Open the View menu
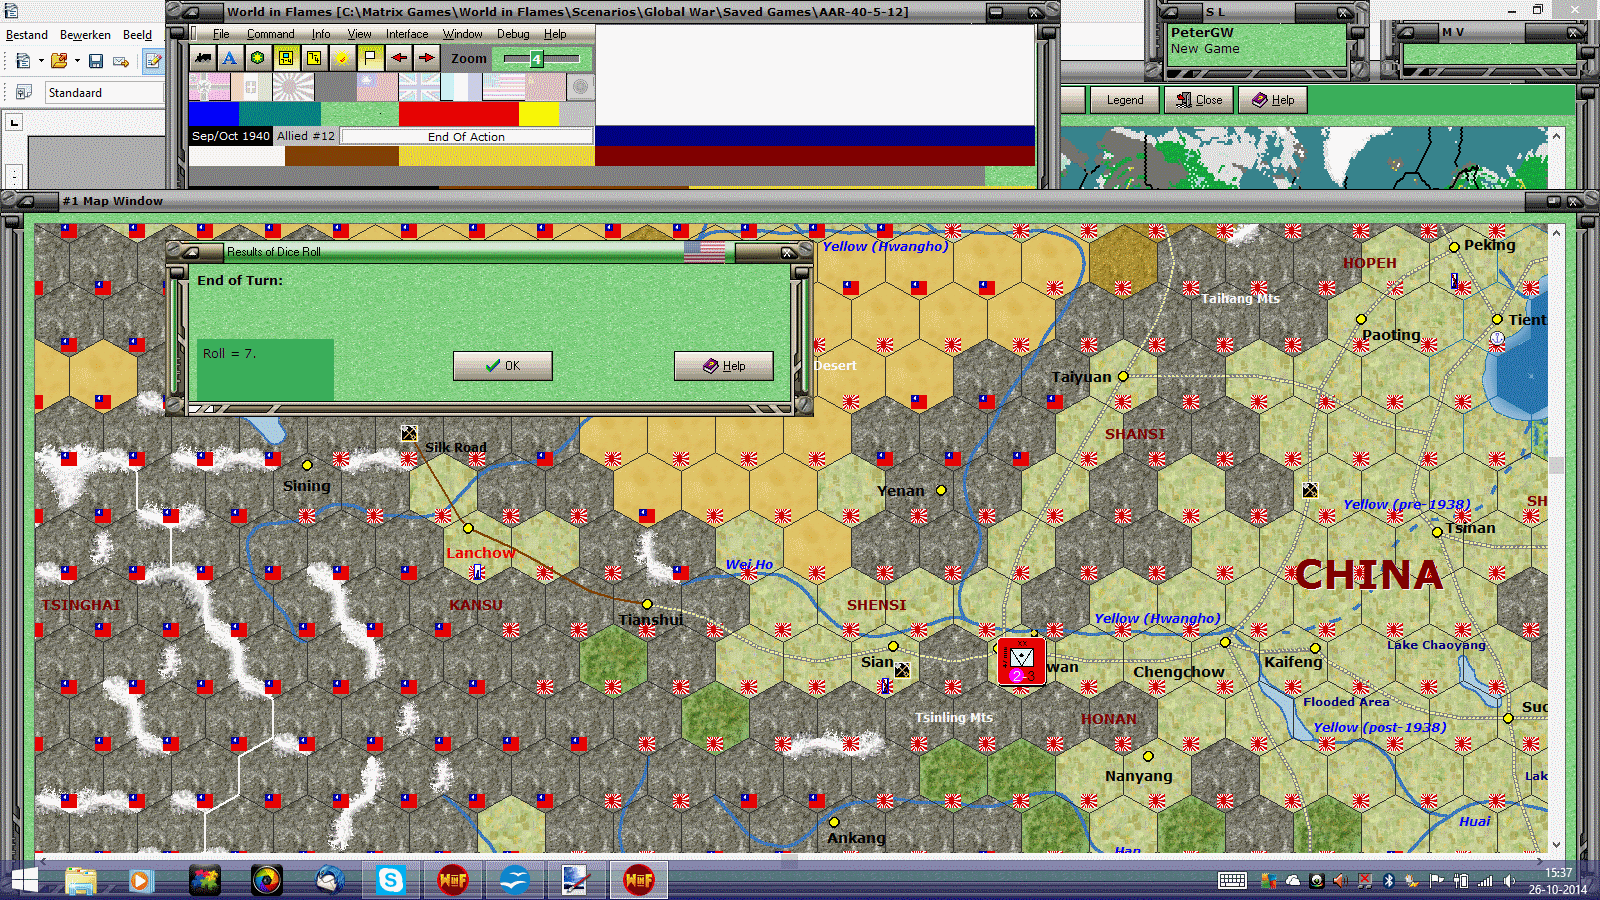1600x900 pixels. (359, 34)
